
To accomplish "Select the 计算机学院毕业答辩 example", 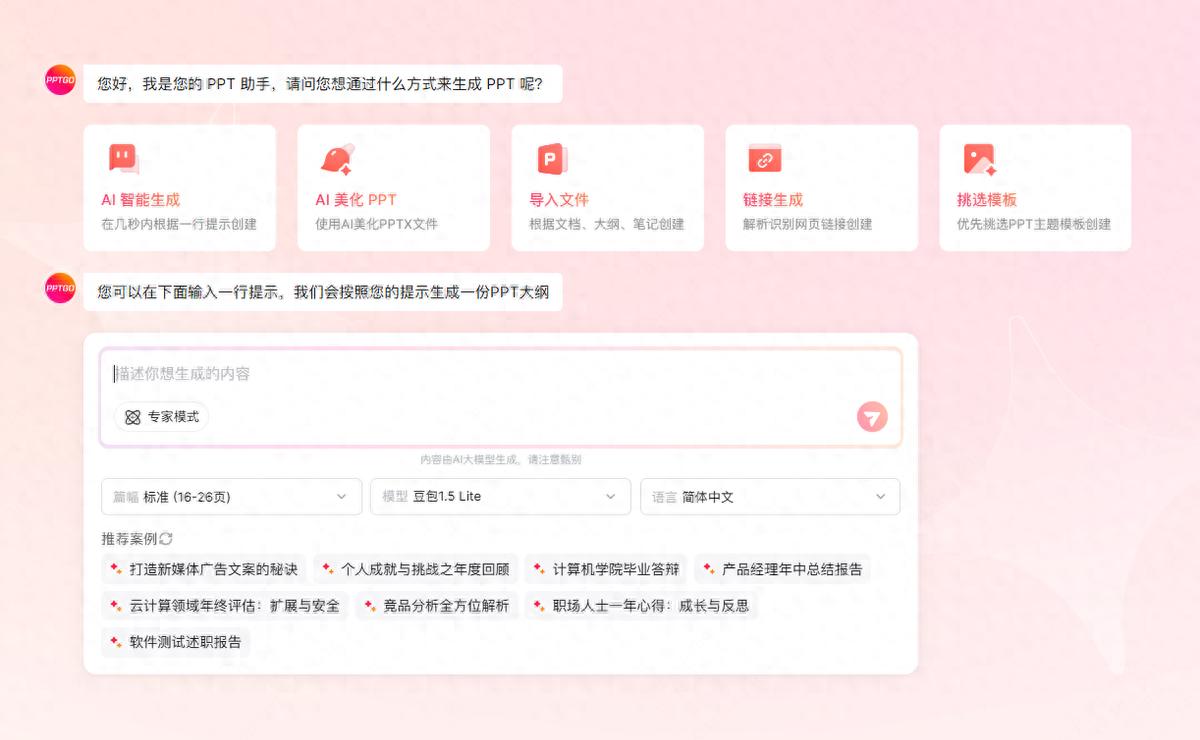I will pos(605,569).
